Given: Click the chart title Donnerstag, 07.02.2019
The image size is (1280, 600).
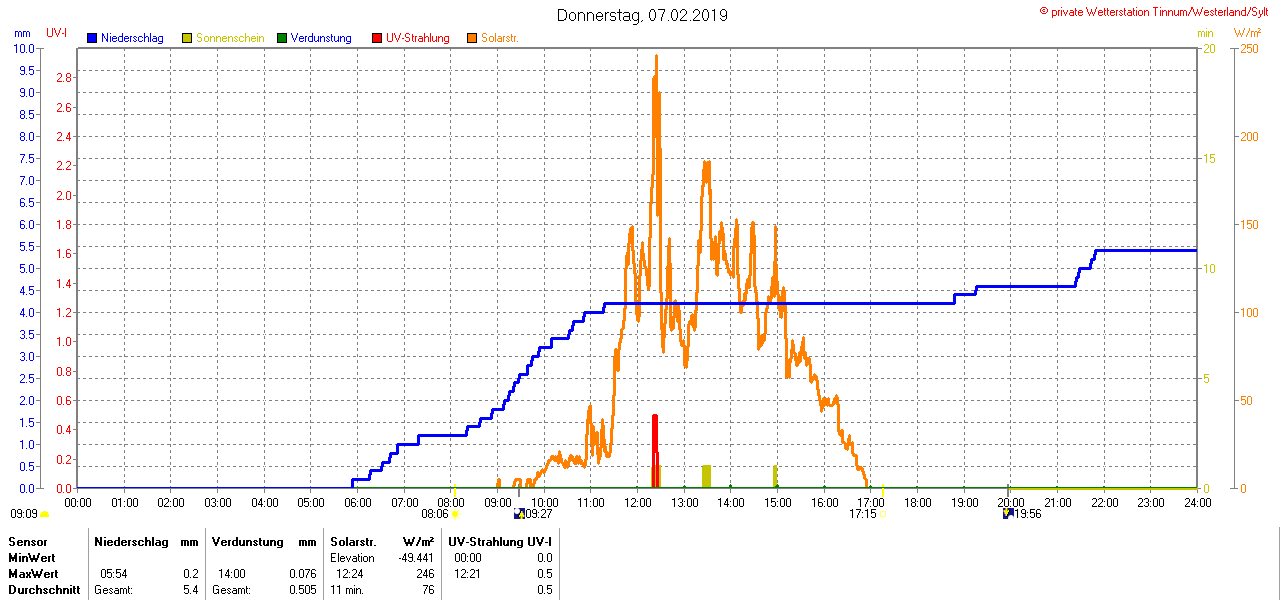Looking at the screenshot, I should [642, 15].
